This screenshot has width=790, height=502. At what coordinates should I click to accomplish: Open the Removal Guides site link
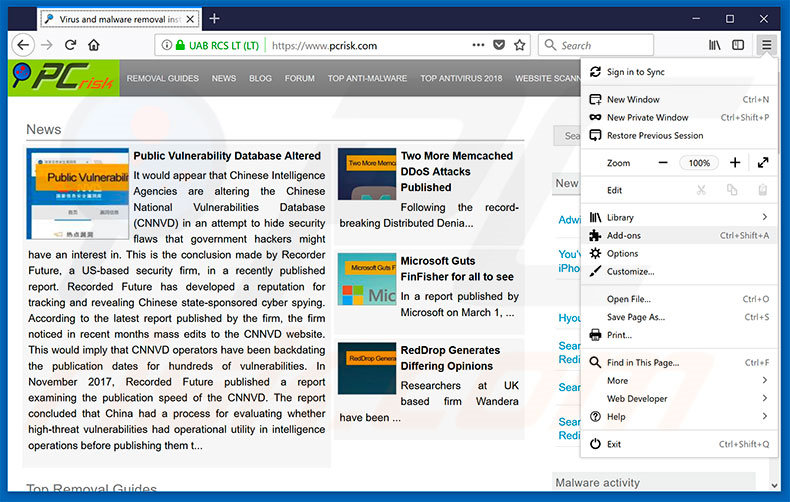162,78
